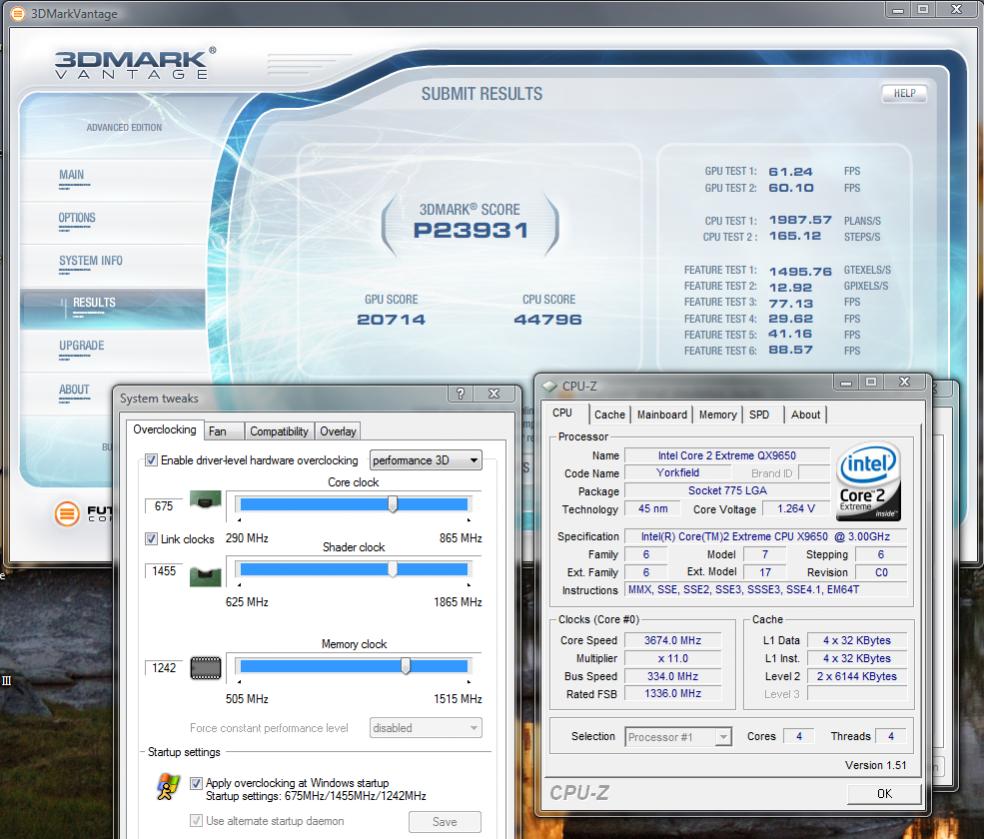The height and width of the screenshot is (839, 984).
Task: Open Force constant performance level dropdown
Action: [x=425, y=728]
